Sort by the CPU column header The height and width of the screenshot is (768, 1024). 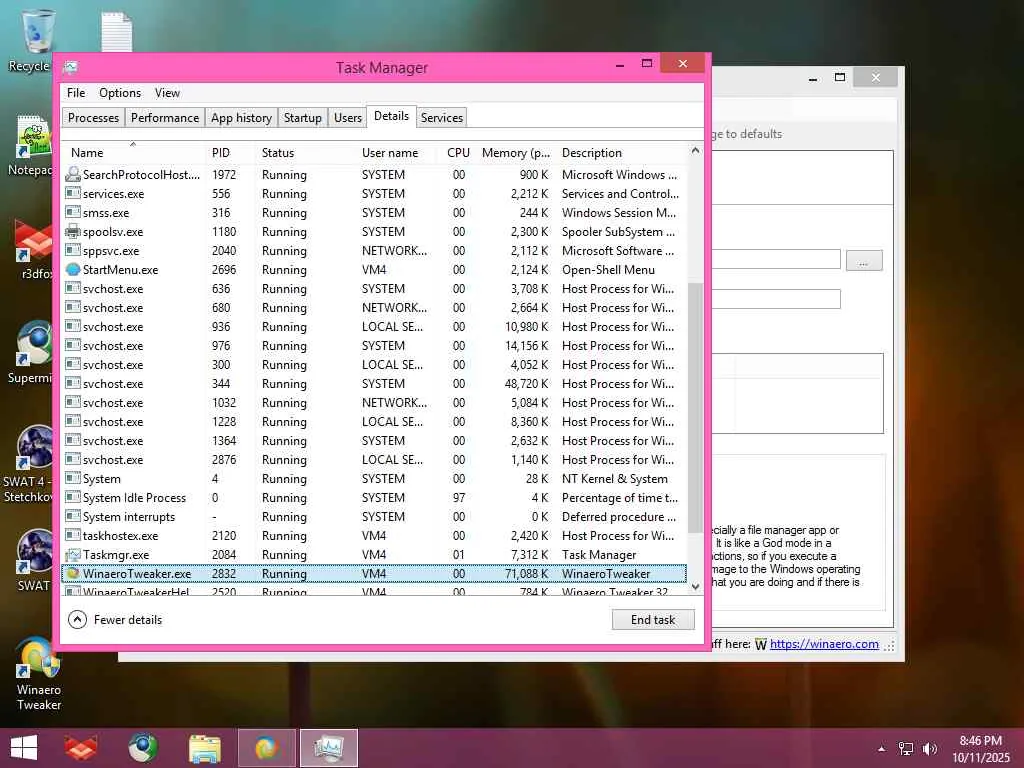pos(457,153)
